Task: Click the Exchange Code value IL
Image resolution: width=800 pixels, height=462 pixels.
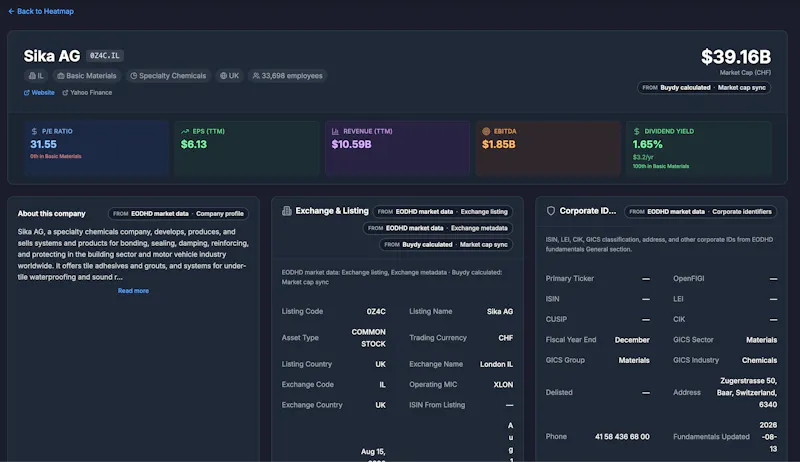Action: [382, 384]
